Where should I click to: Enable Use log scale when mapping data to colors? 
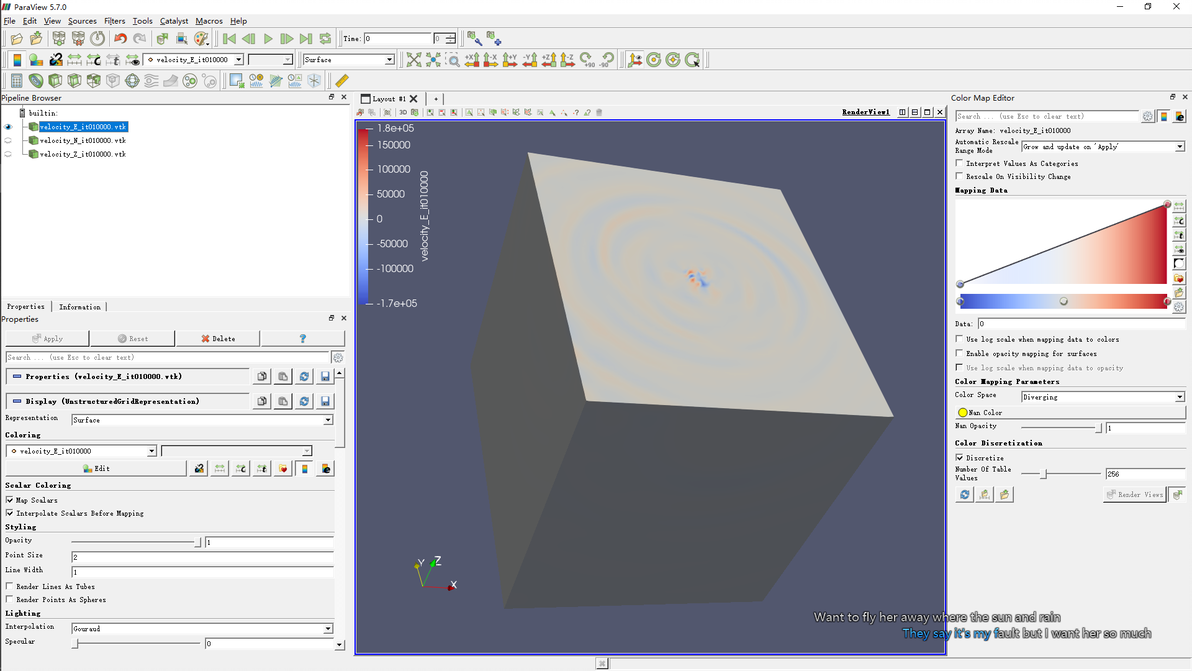(960, 340)
